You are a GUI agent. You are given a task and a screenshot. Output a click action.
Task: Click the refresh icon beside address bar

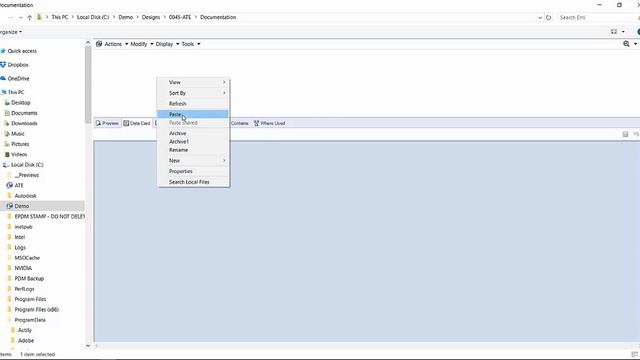[549, 18]
